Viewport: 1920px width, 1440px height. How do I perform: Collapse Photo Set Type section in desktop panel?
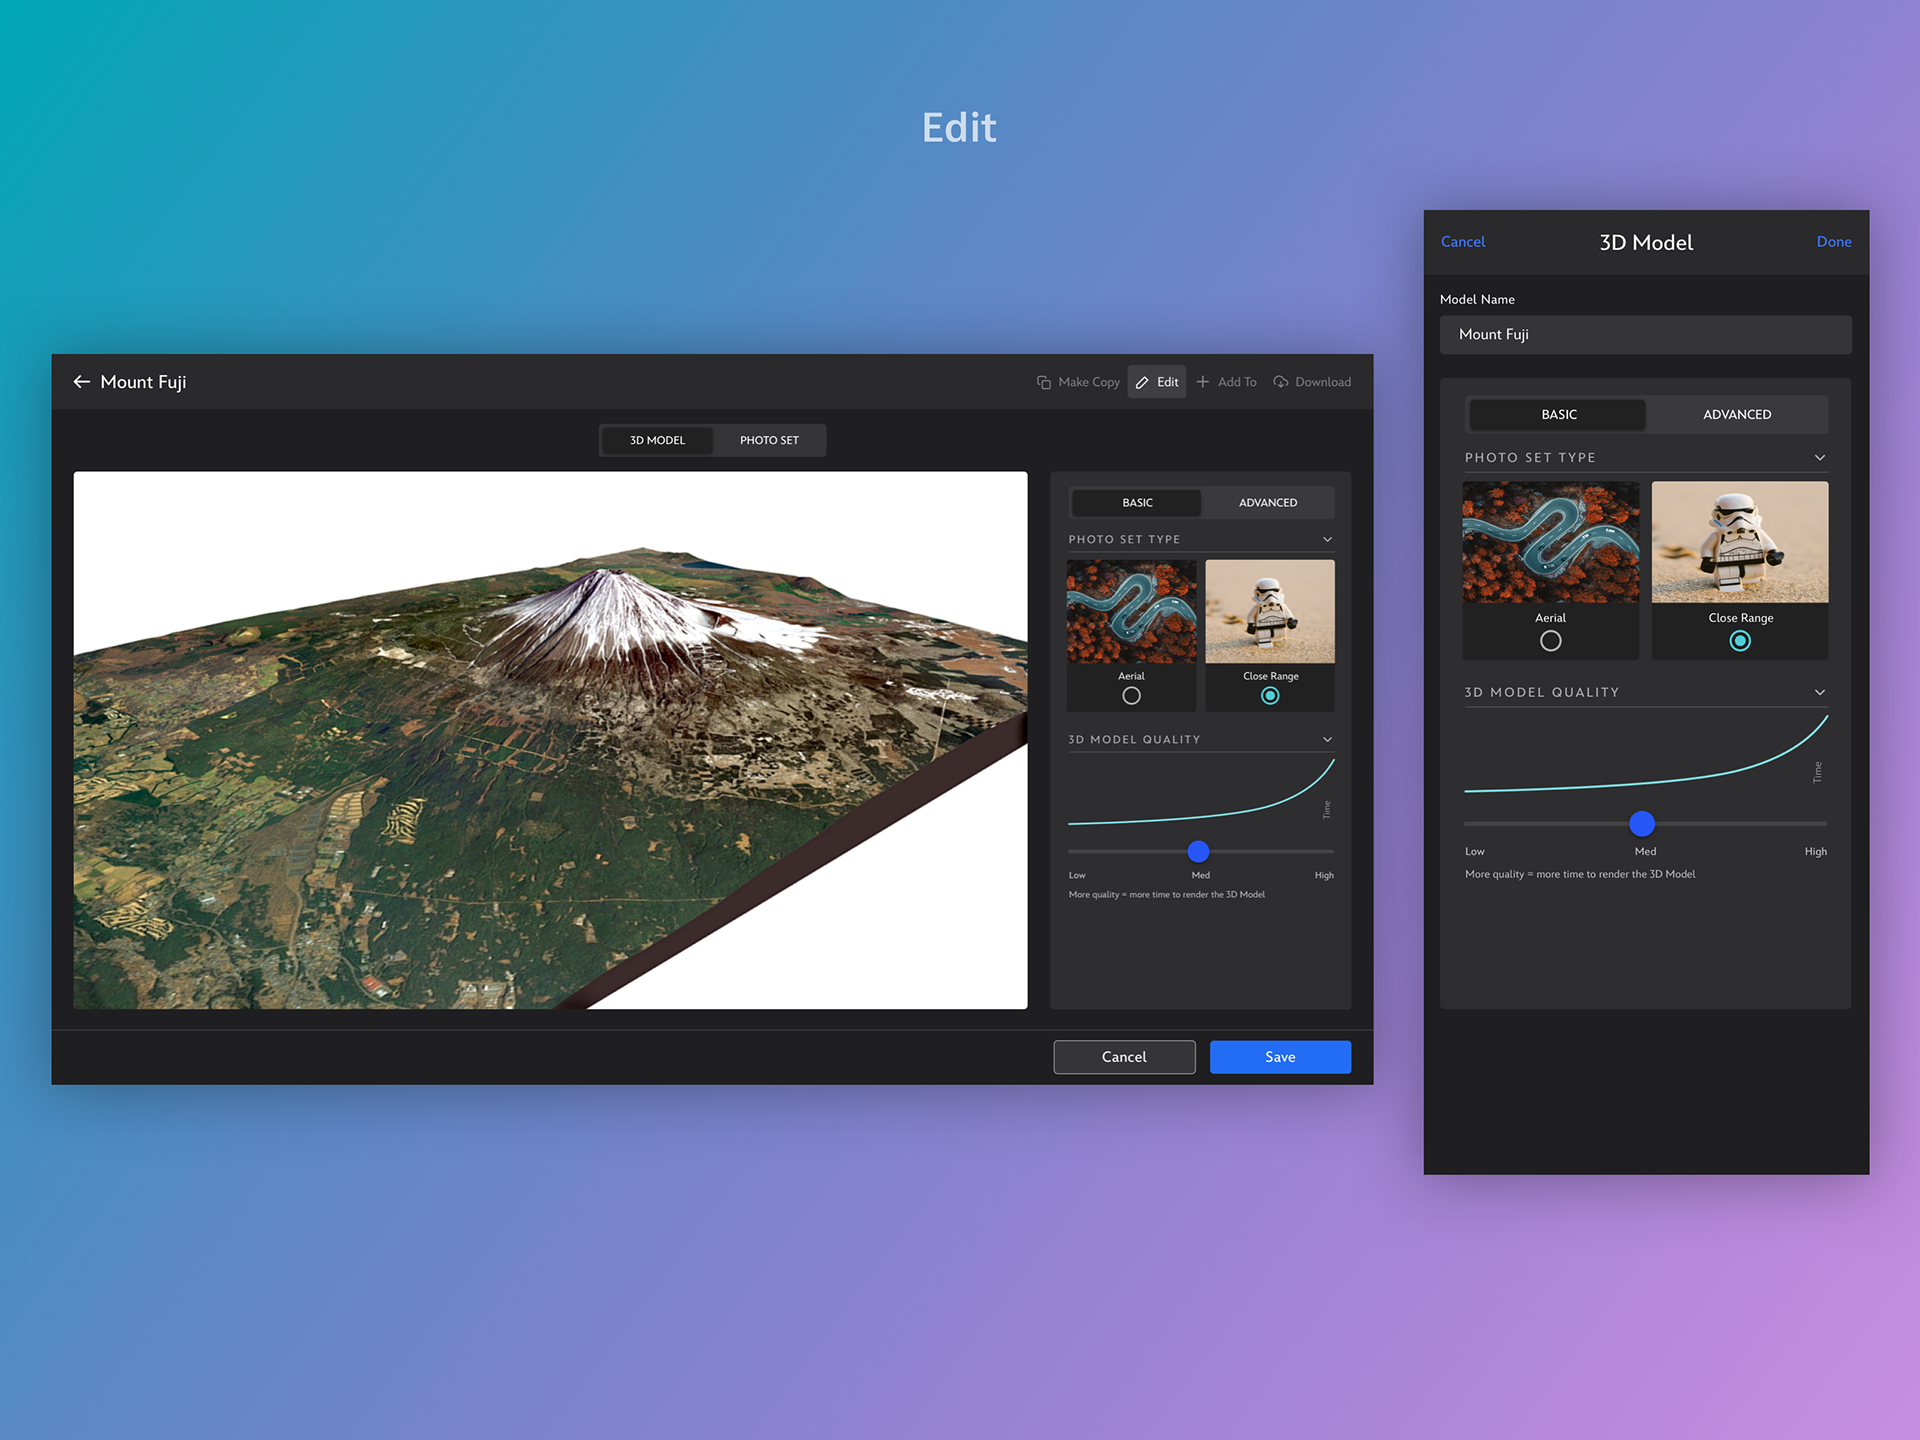(1327, 540)
